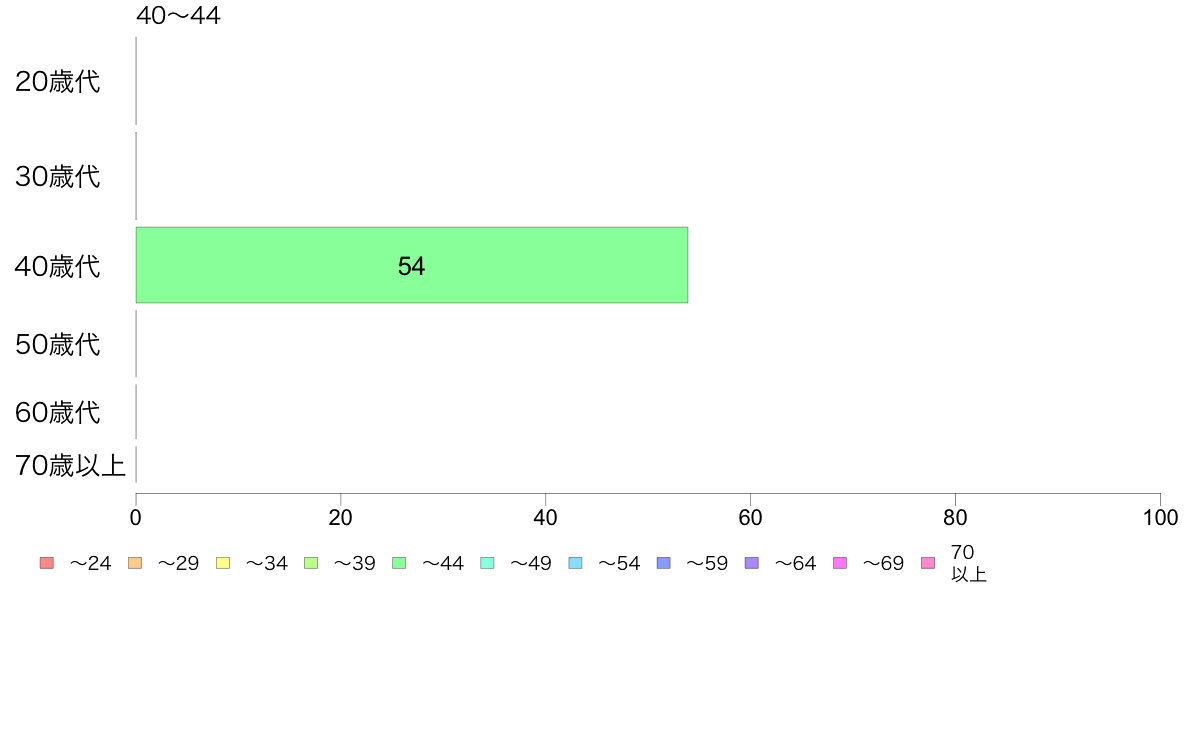Click the 50歳代 axis label
This screenshot has height=736, width=1188.
[x=58, y=345]
